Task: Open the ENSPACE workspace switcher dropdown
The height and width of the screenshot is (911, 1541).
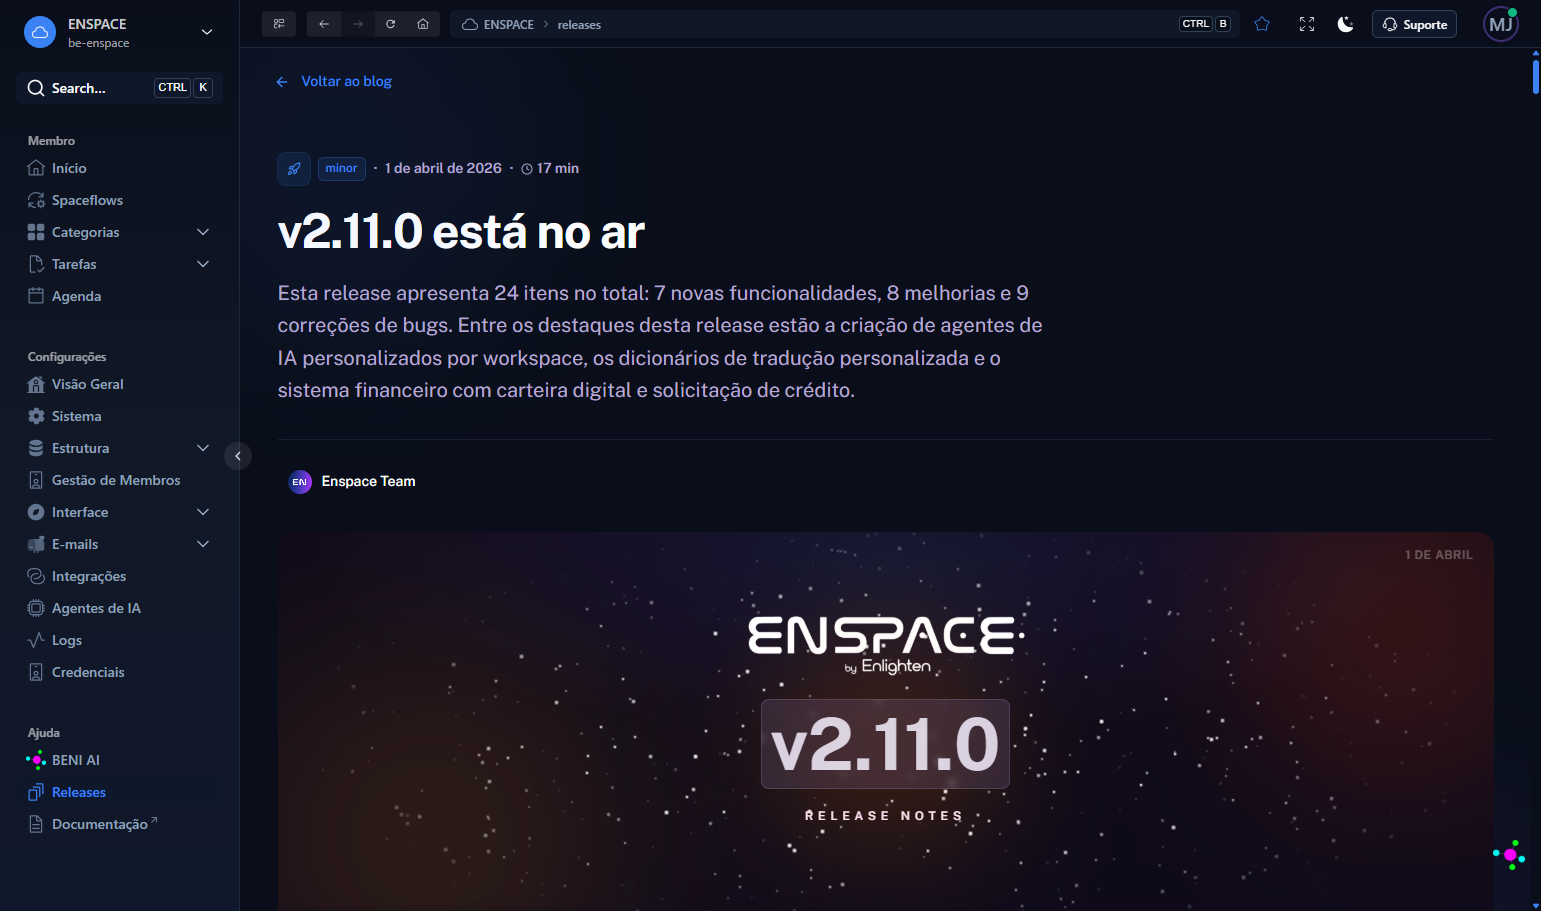Action: (x=119, y=33)
